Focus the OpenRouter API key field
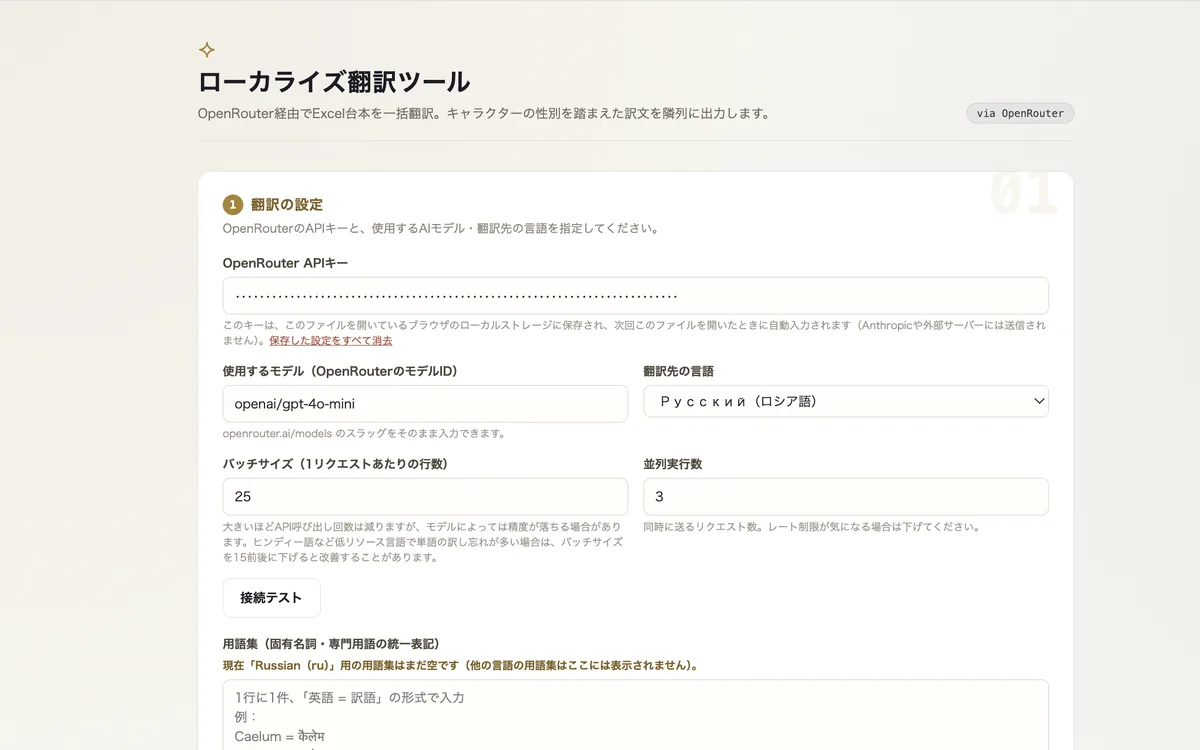The image size is (1200, 750). point(635,296)
